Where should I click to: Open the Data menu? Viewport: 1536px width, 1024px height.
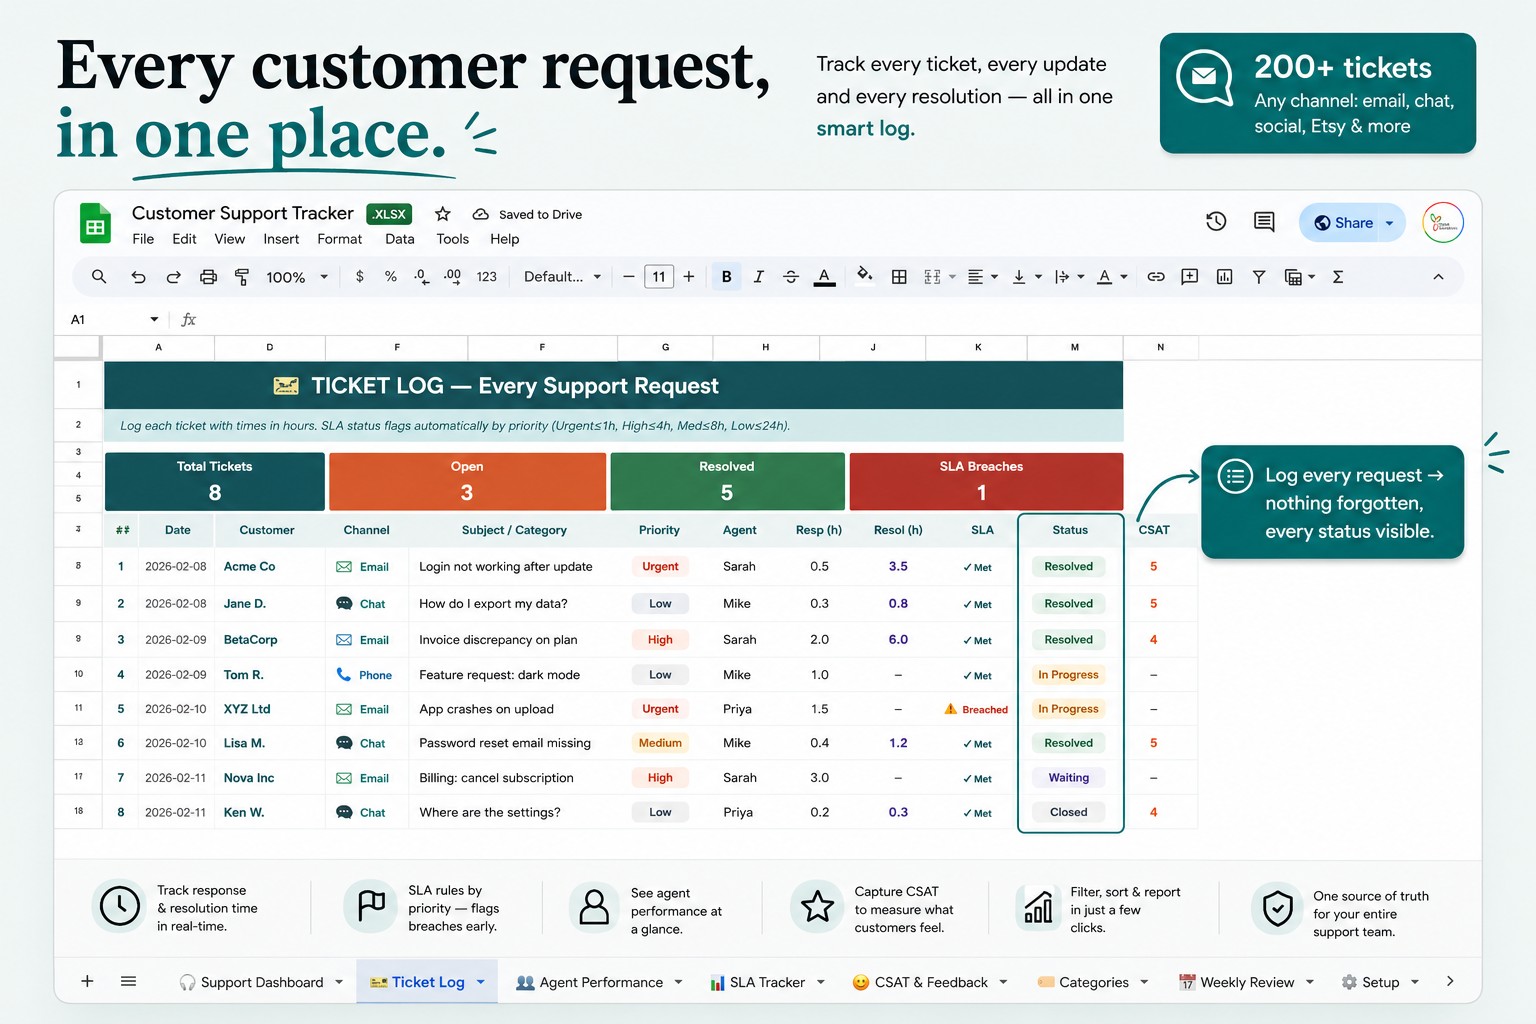[x=400, y=239]
